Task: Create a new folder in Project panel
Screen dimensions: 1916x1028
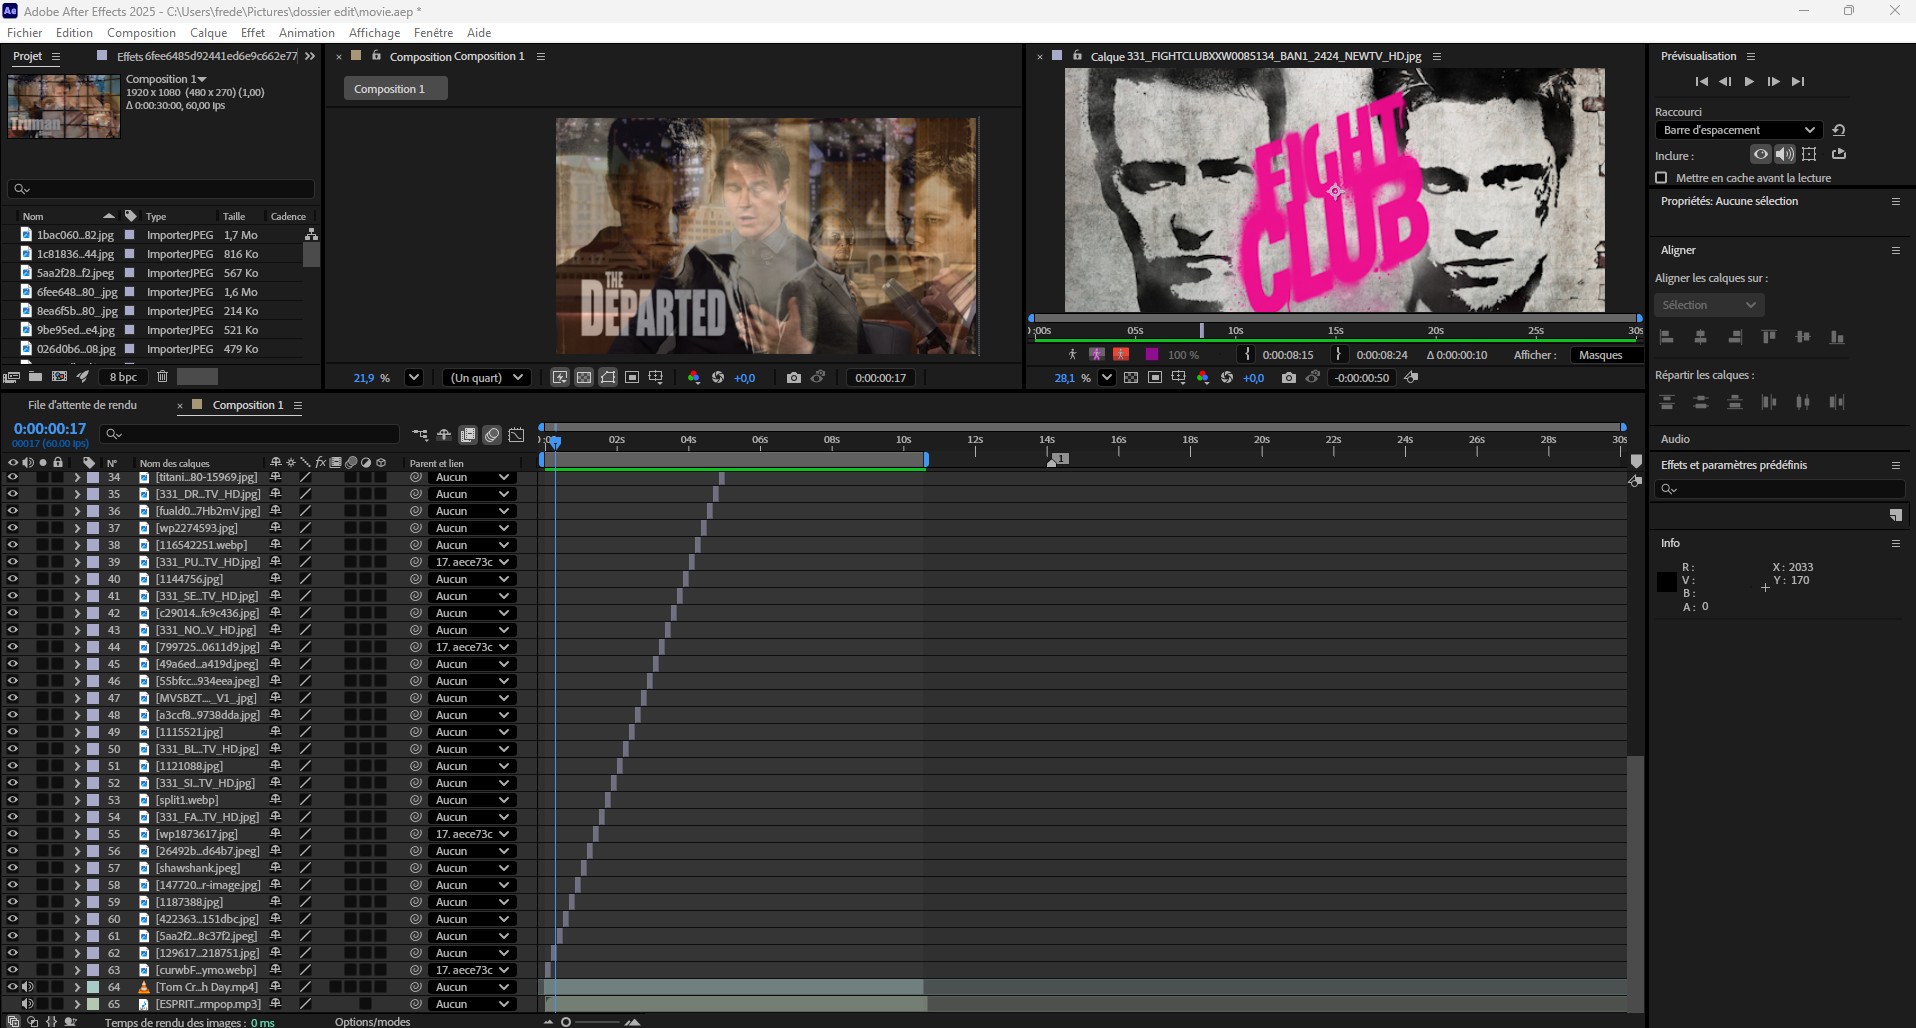Action: pyautogui.click(x=35, y=377)
